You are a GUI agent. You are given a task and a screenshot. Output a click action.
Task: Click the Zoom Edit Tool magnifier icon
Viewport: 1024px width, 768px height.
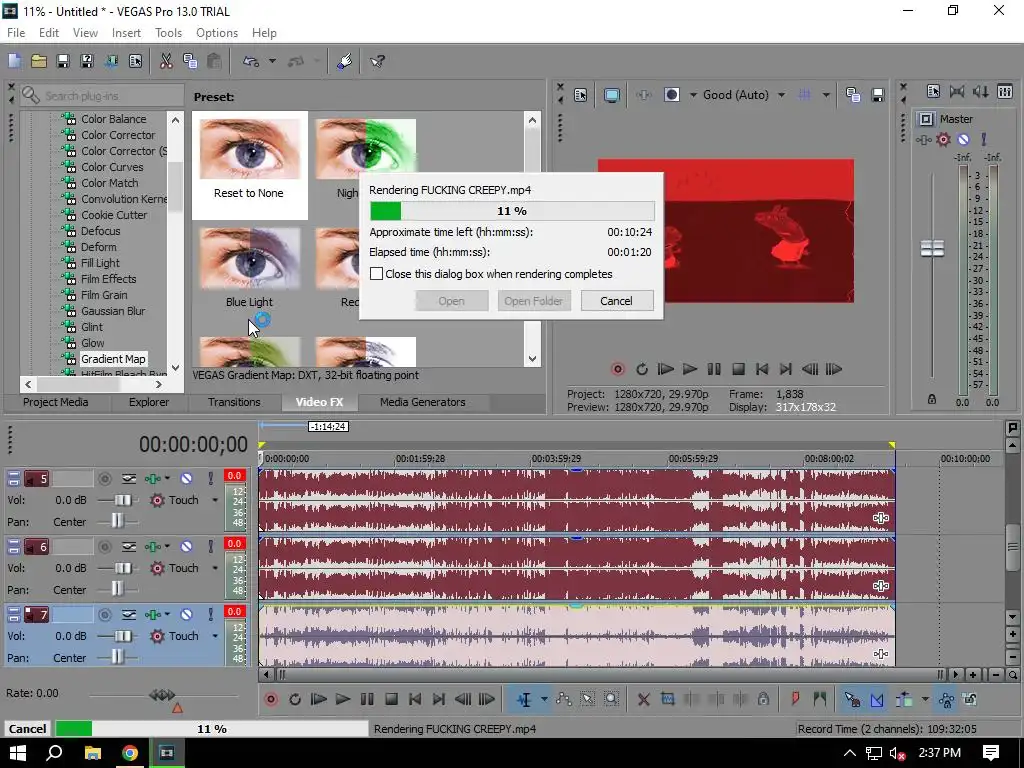tap(611, 699)
